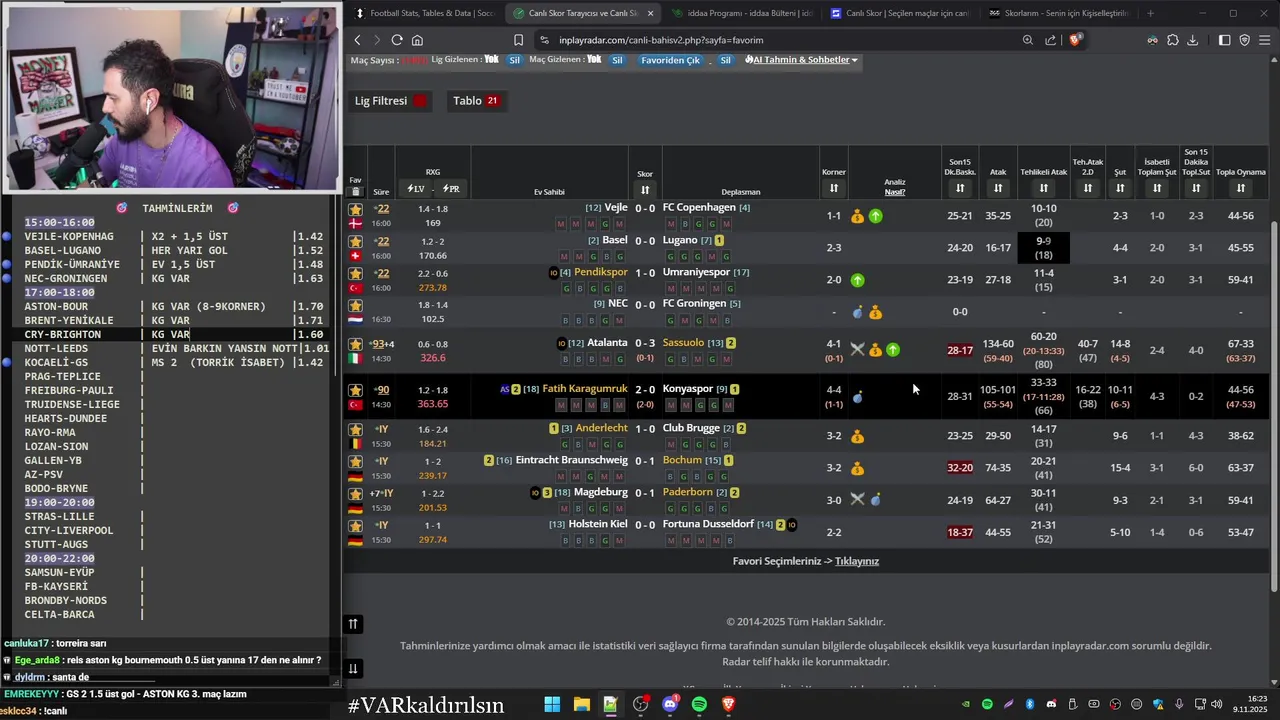
Task: Click the zoom magnifier icon in address bar
Action: (x=1028, y=40)
